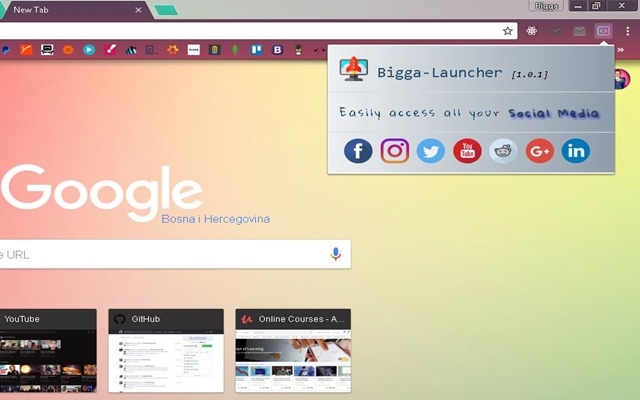Click the Bigga profile button in title bar
Viewport: 640px width, 400px height.
tap(546, 6)
